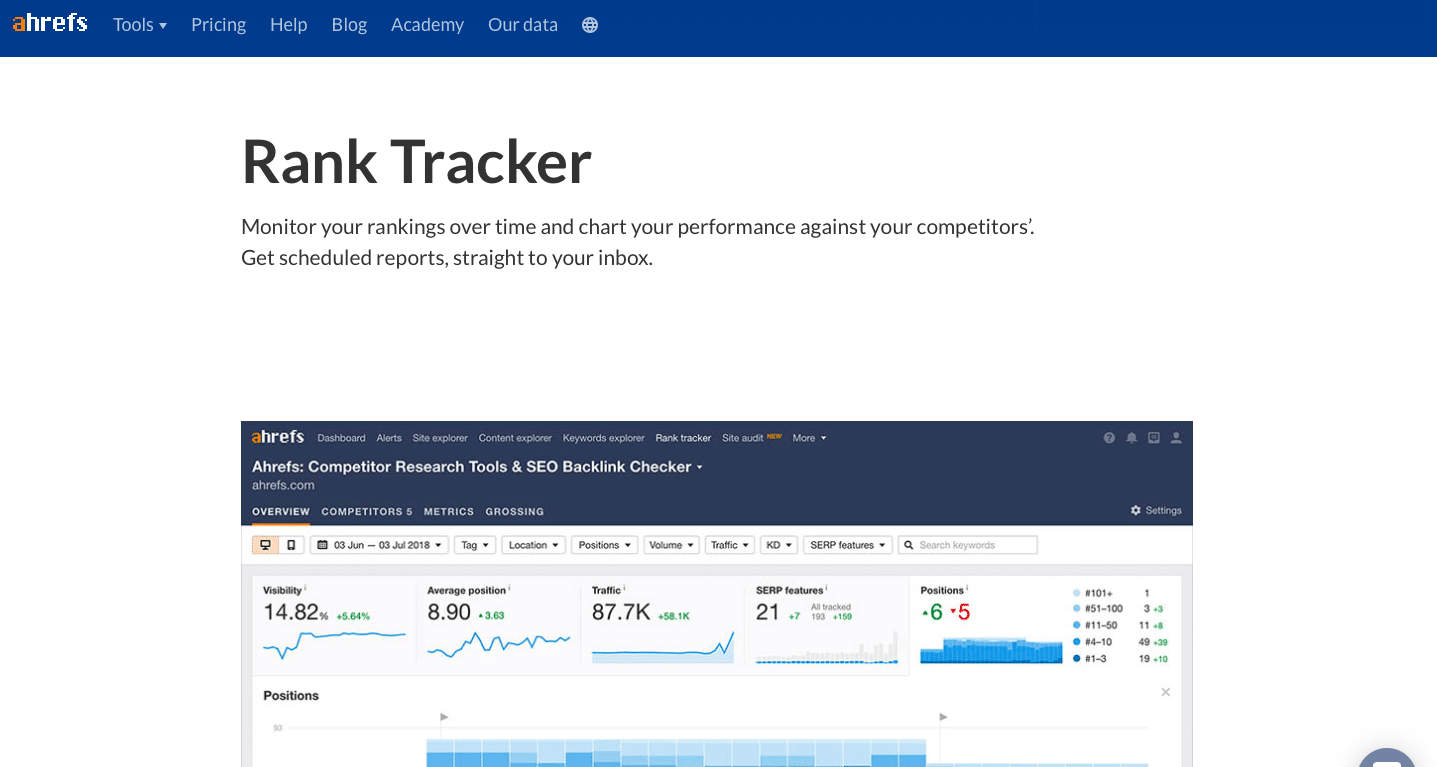Go to Site explorer
The height and width of the screenshot is (767, 1437).
point(440,438)
